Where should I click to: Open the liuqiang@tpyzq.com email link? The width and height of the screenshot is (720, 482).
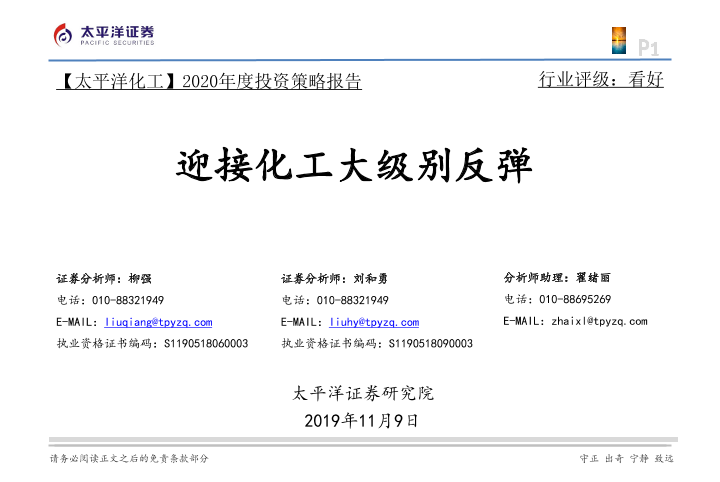(x=158, y=322)
